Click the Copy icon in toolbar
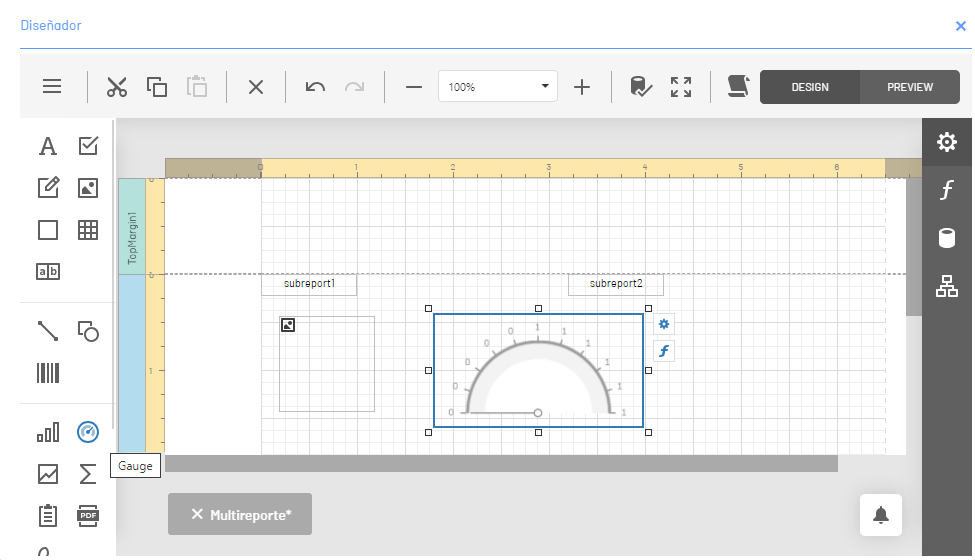The width and height of the screenshot is (975, 560). tap(157, 87)
